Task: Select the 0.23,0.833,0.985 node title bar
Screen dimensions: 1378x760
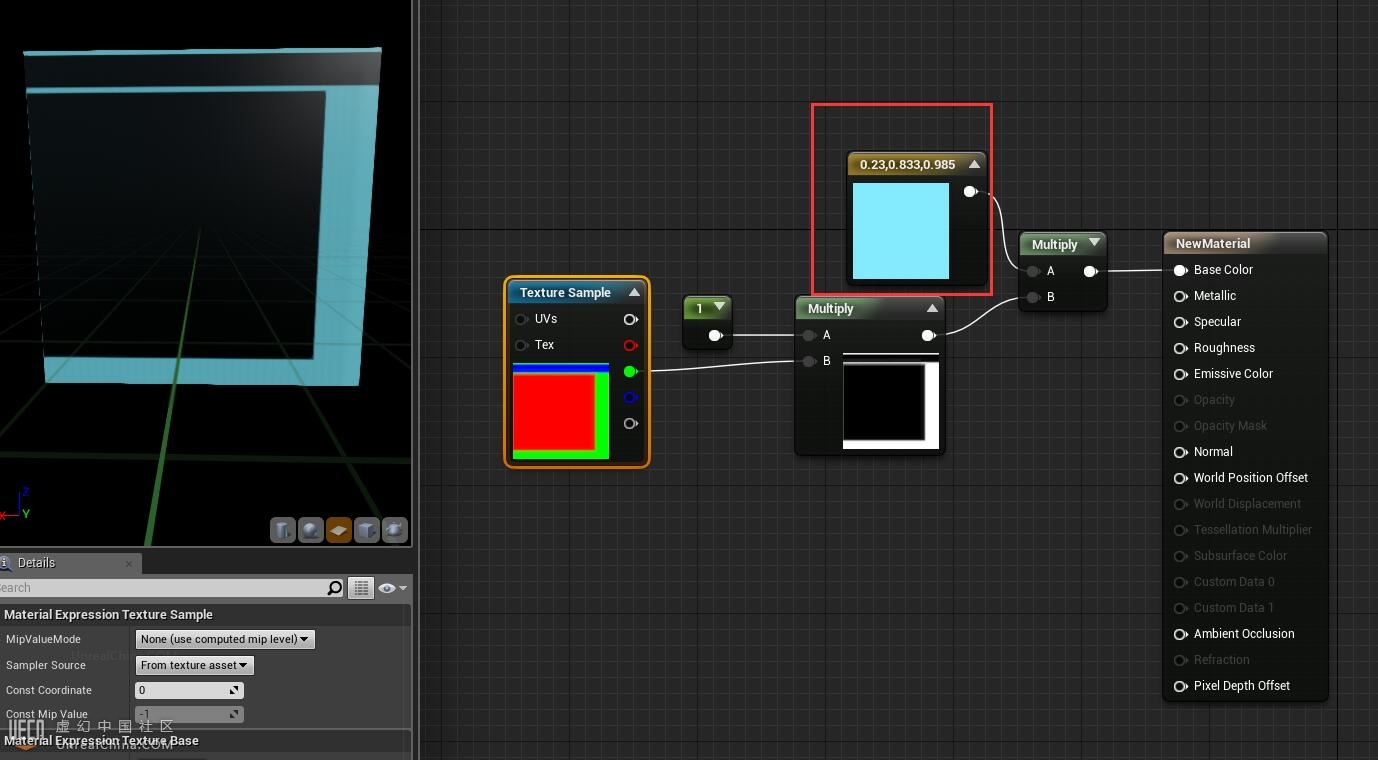Action: pyautogui.click(x=907, y=164)
